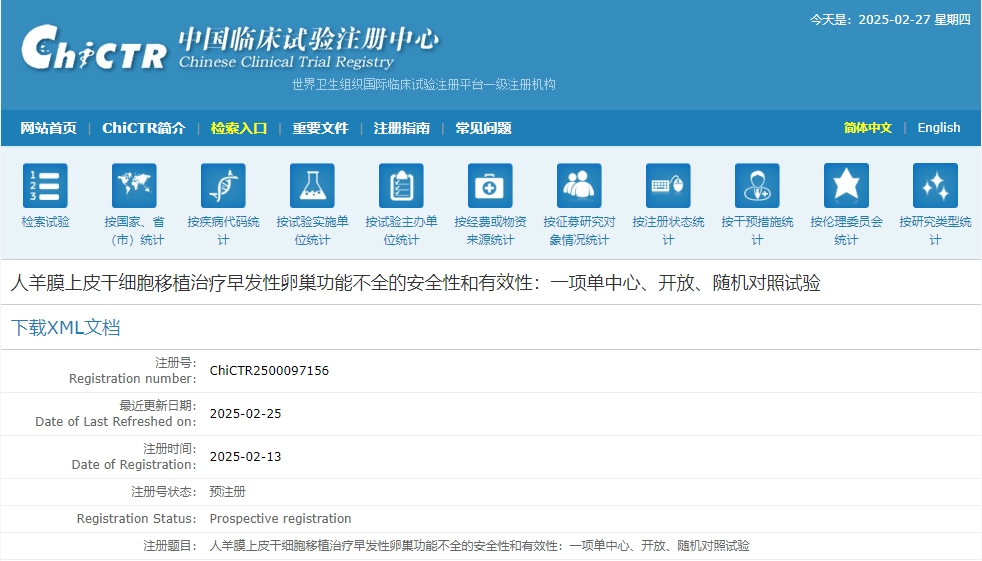Screen dimensions: 982x561
Task: Open the people recruitment status icon
Action: click(x=579, y=186)
